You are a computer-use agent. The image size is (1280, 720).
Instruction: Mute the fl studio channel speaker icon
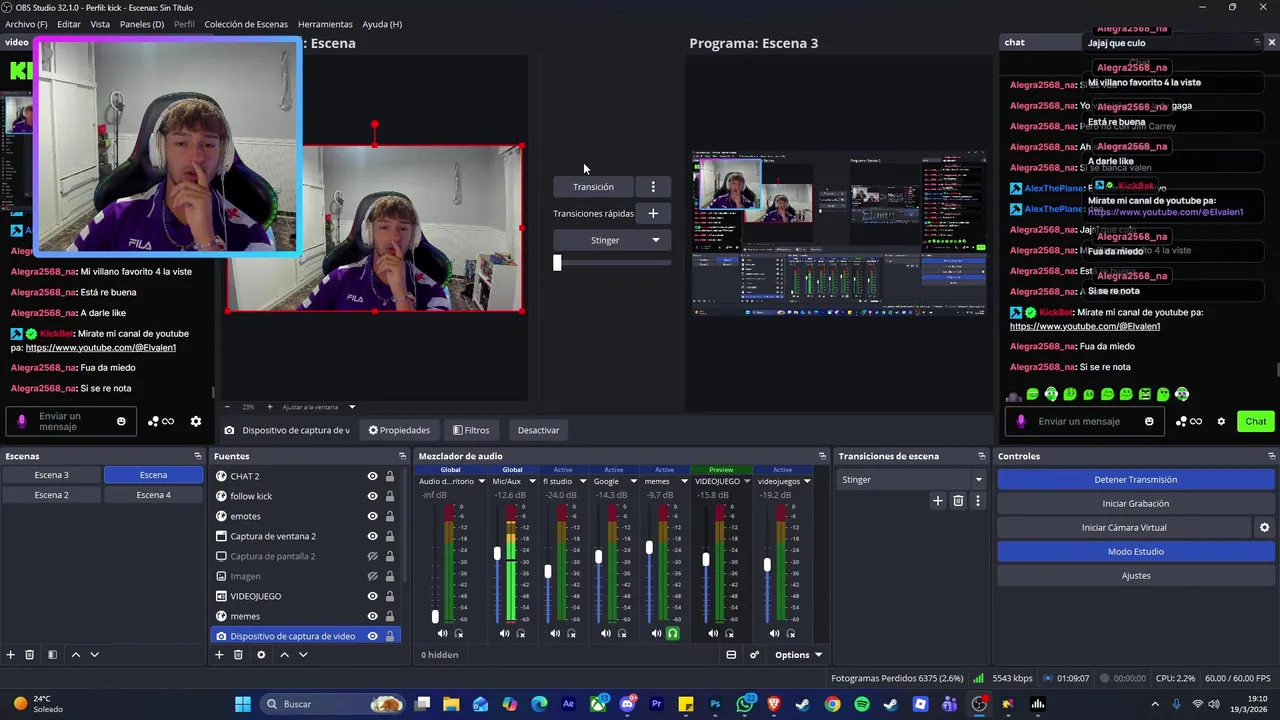pos(555,633)
